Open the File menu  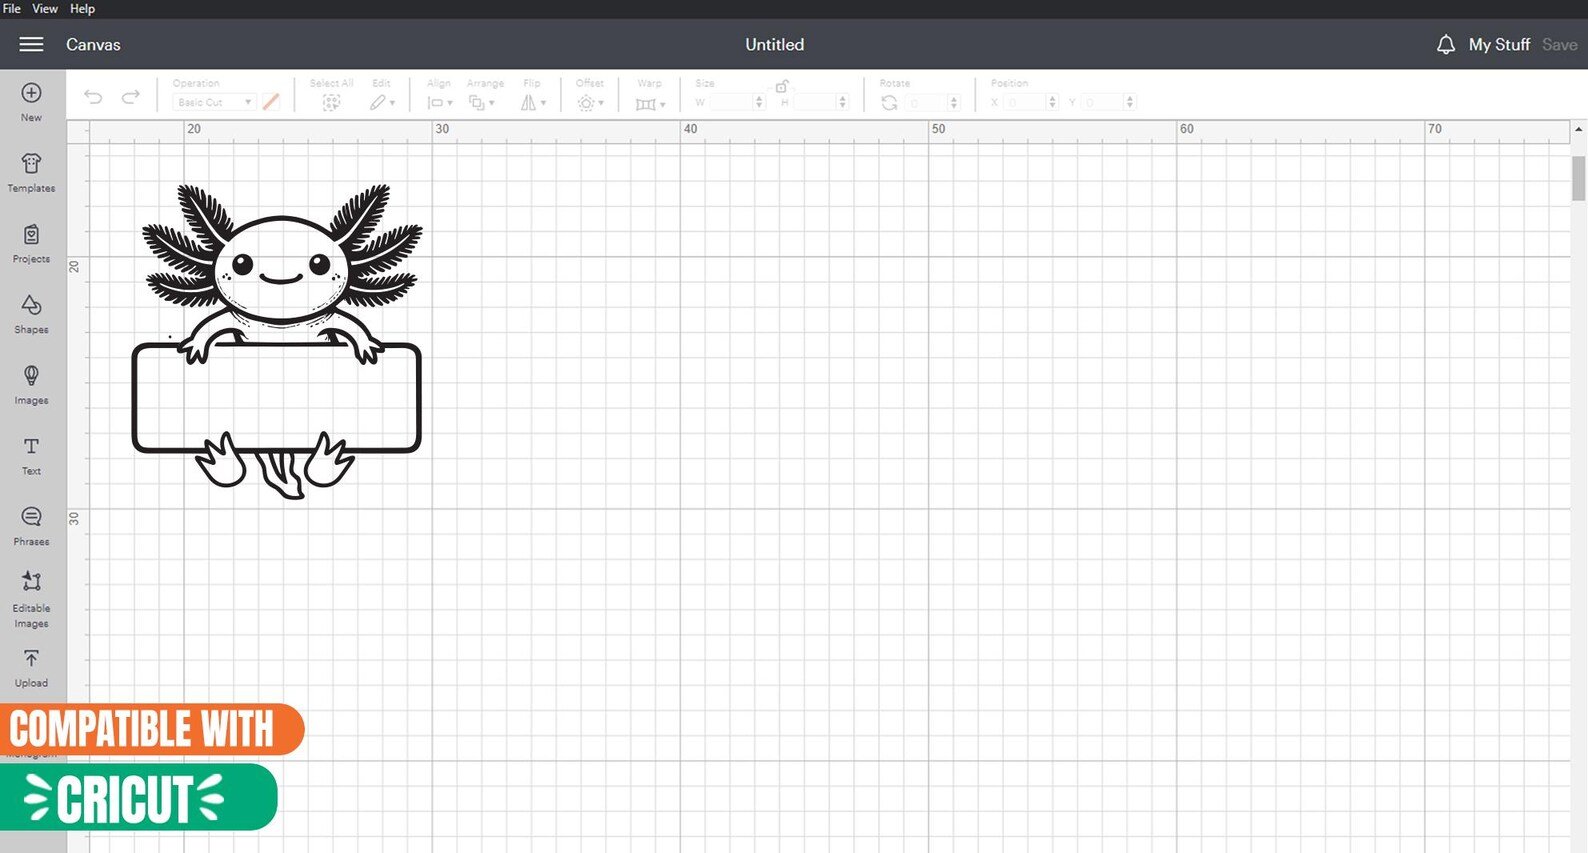click(12, 8)
